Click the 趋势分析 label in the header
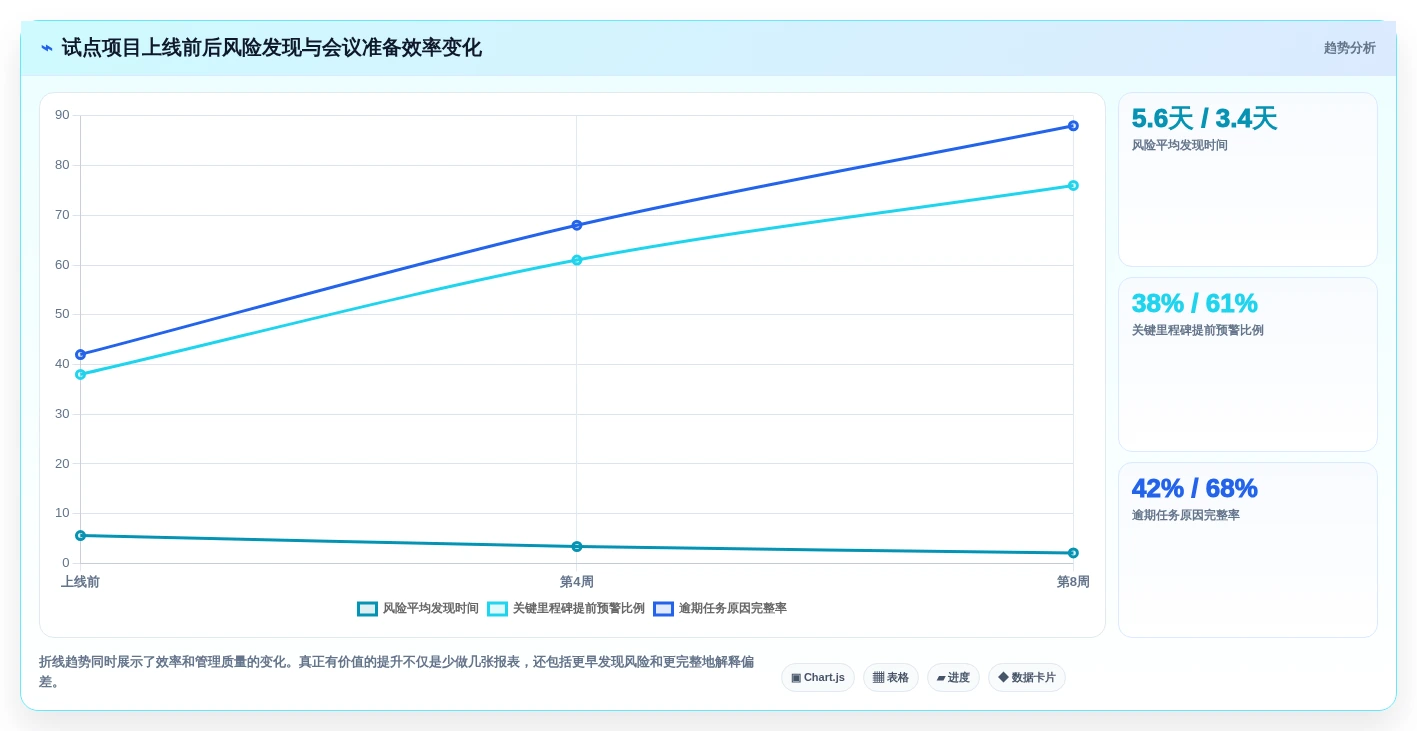The height and width of the screenshot is (731, 1417). pos(1349,48)
